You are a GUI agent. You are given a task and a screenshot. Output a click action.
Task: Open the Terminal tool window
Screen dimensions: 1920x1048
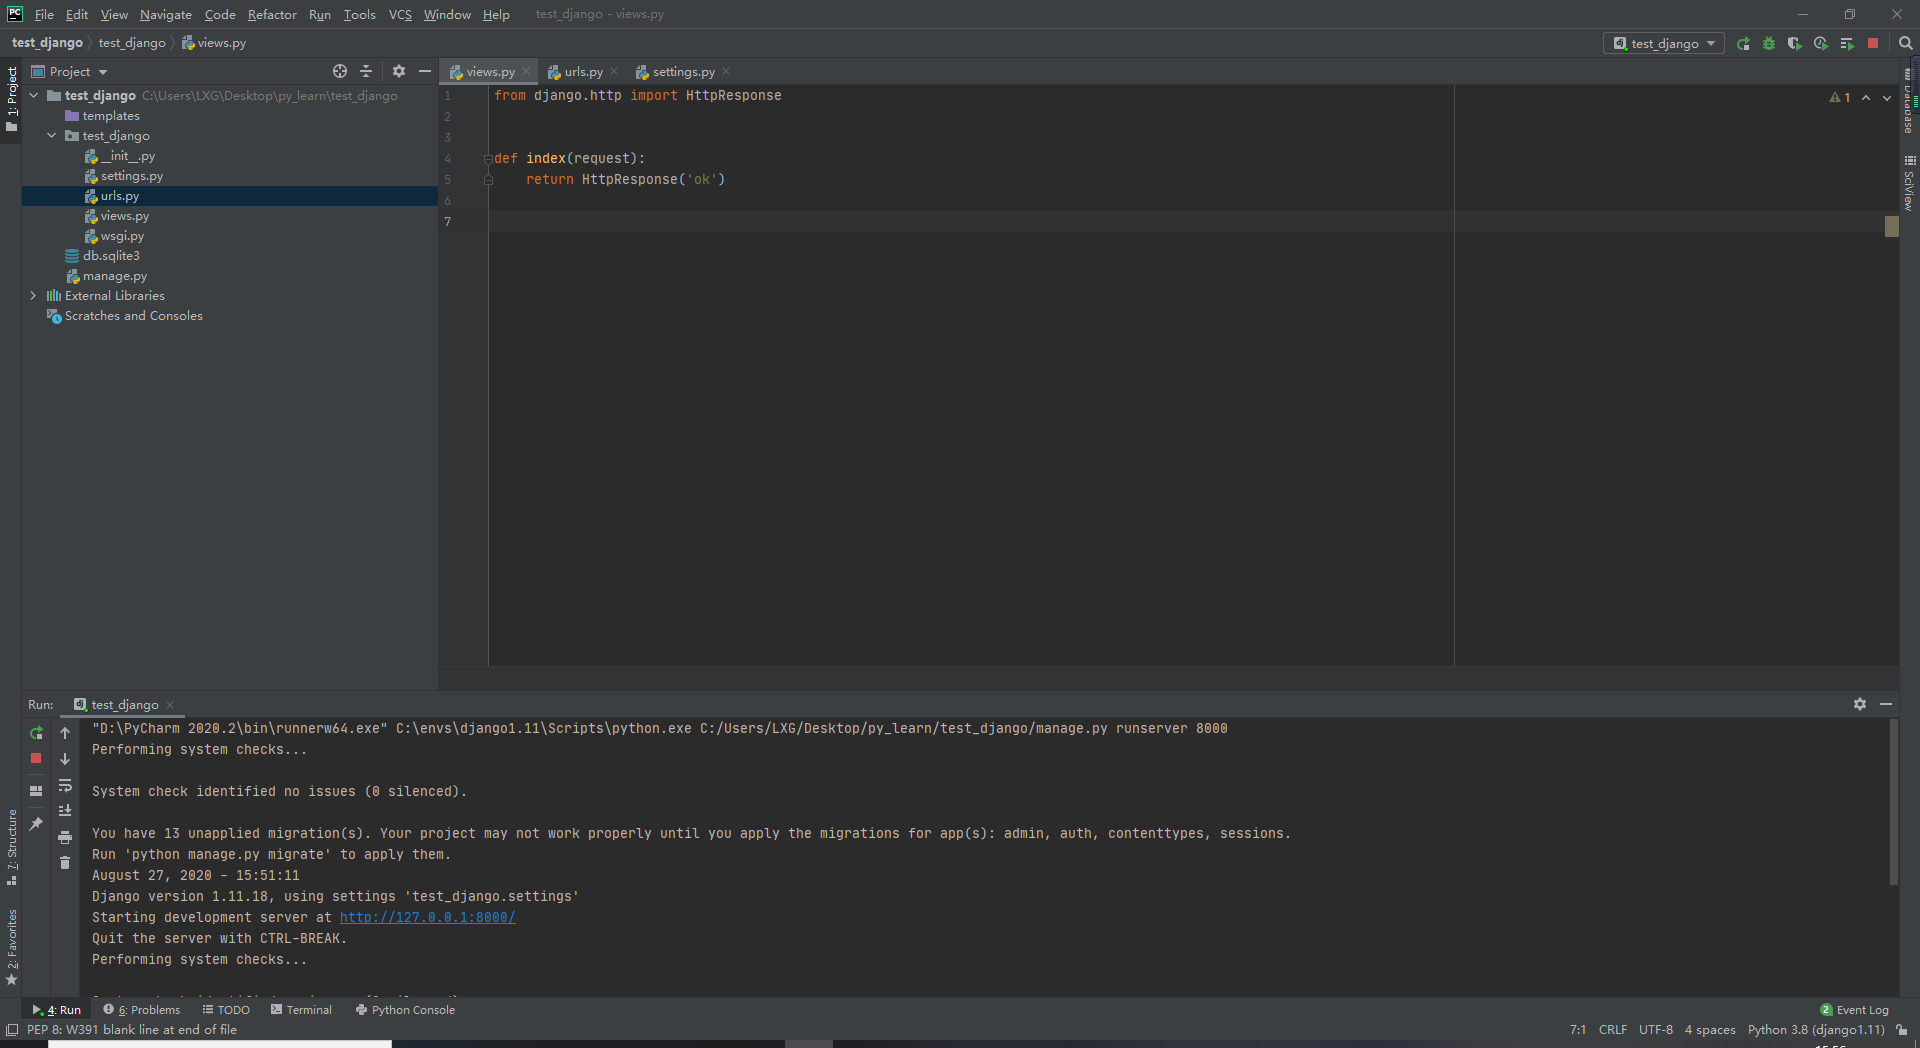click(x=301, y=1010)
